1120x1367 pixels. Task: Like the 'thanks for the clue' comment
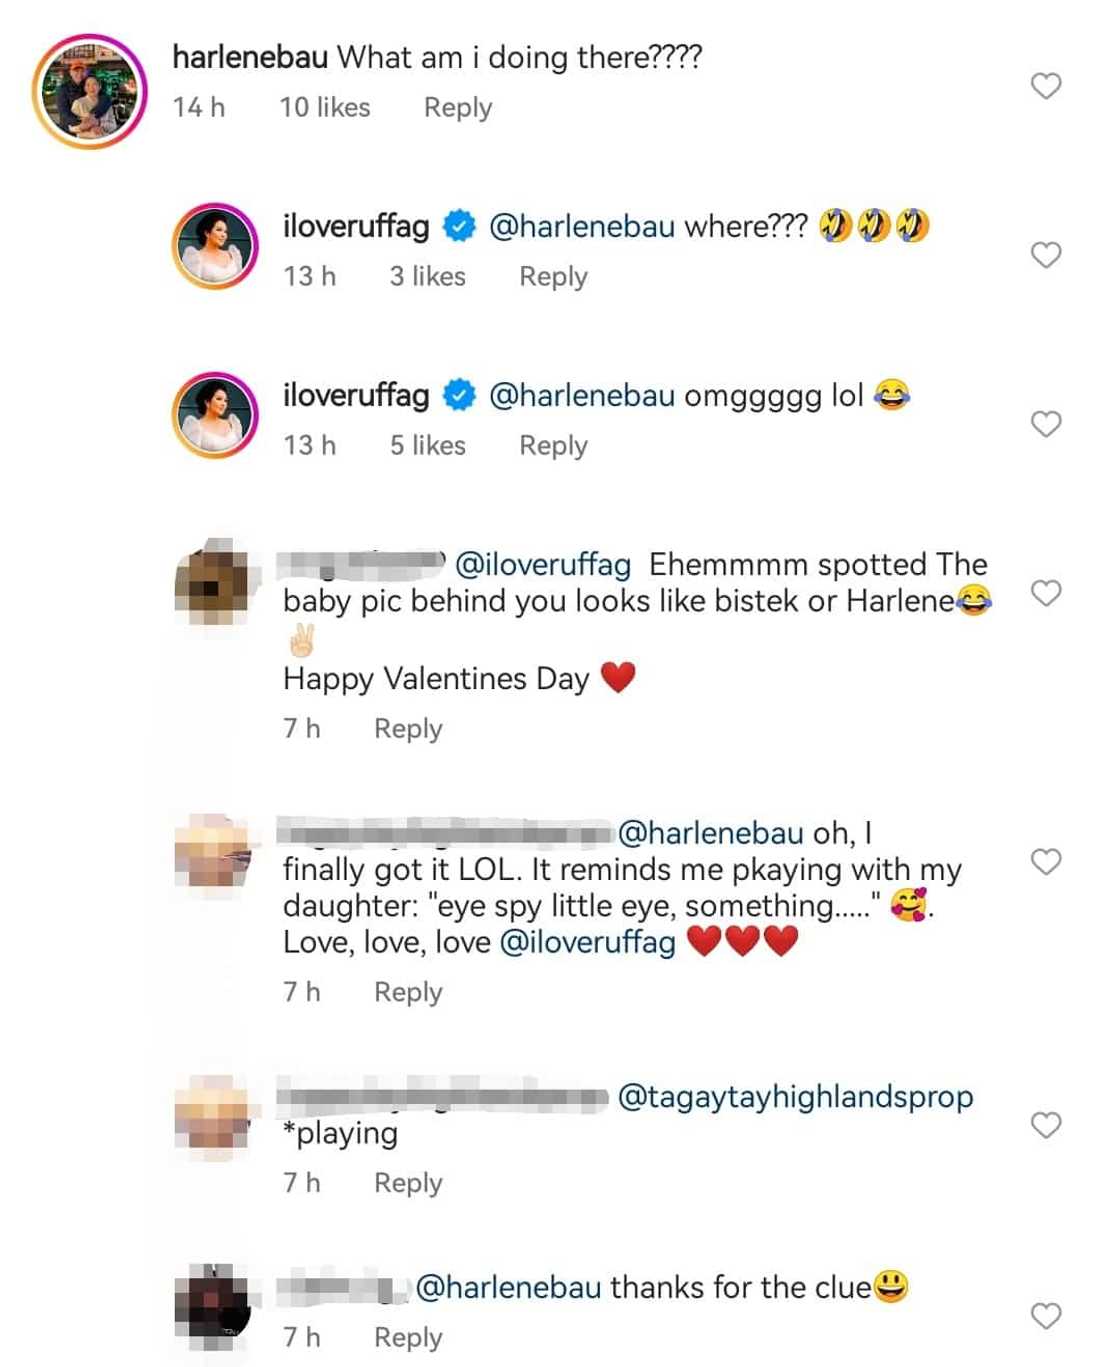[1045, 1316]
